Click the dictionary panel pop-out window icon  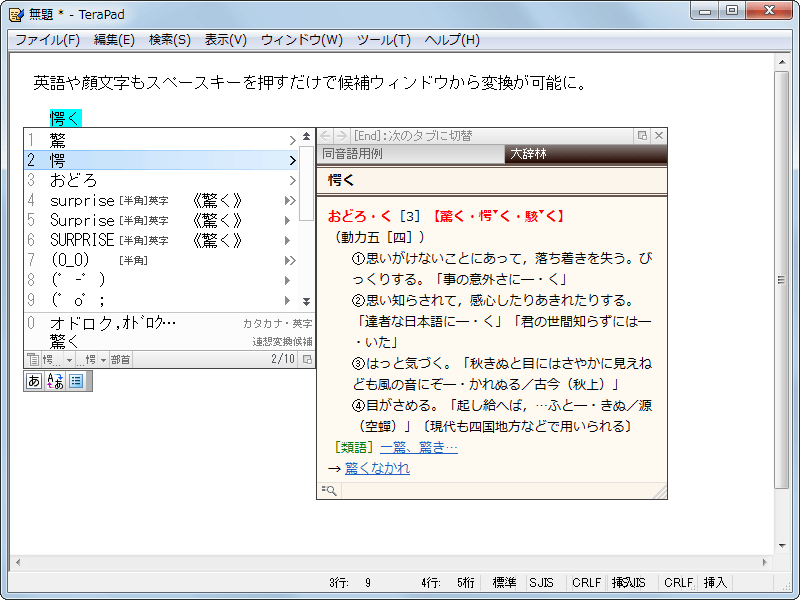pyautogui.click(x=642, y=135)
